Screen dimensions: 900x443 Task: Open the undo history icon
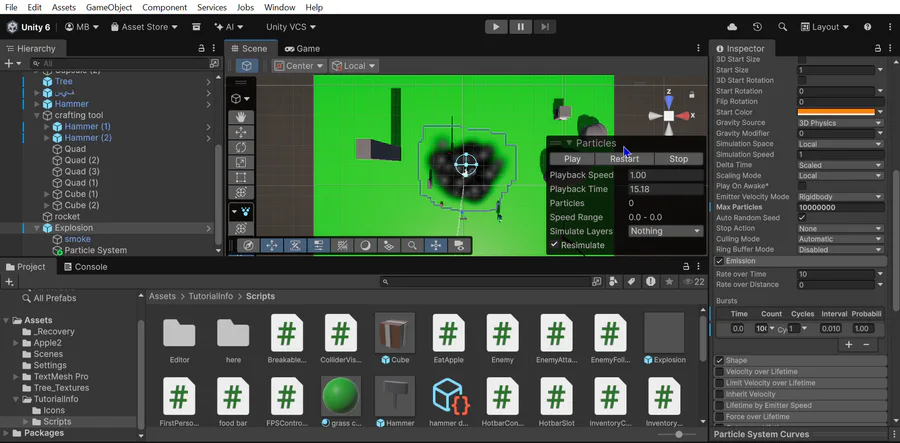point(757,27)
